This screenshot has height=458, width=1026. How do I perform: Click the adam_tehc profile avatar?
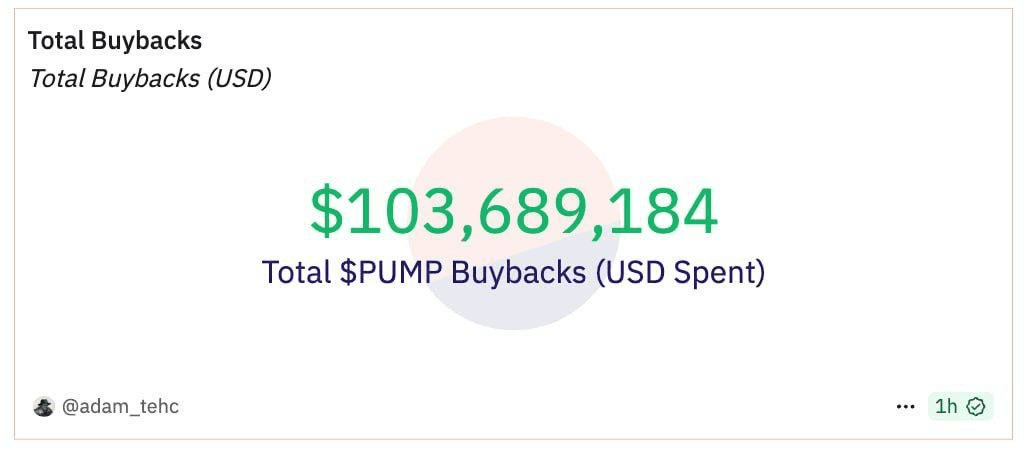44,407
